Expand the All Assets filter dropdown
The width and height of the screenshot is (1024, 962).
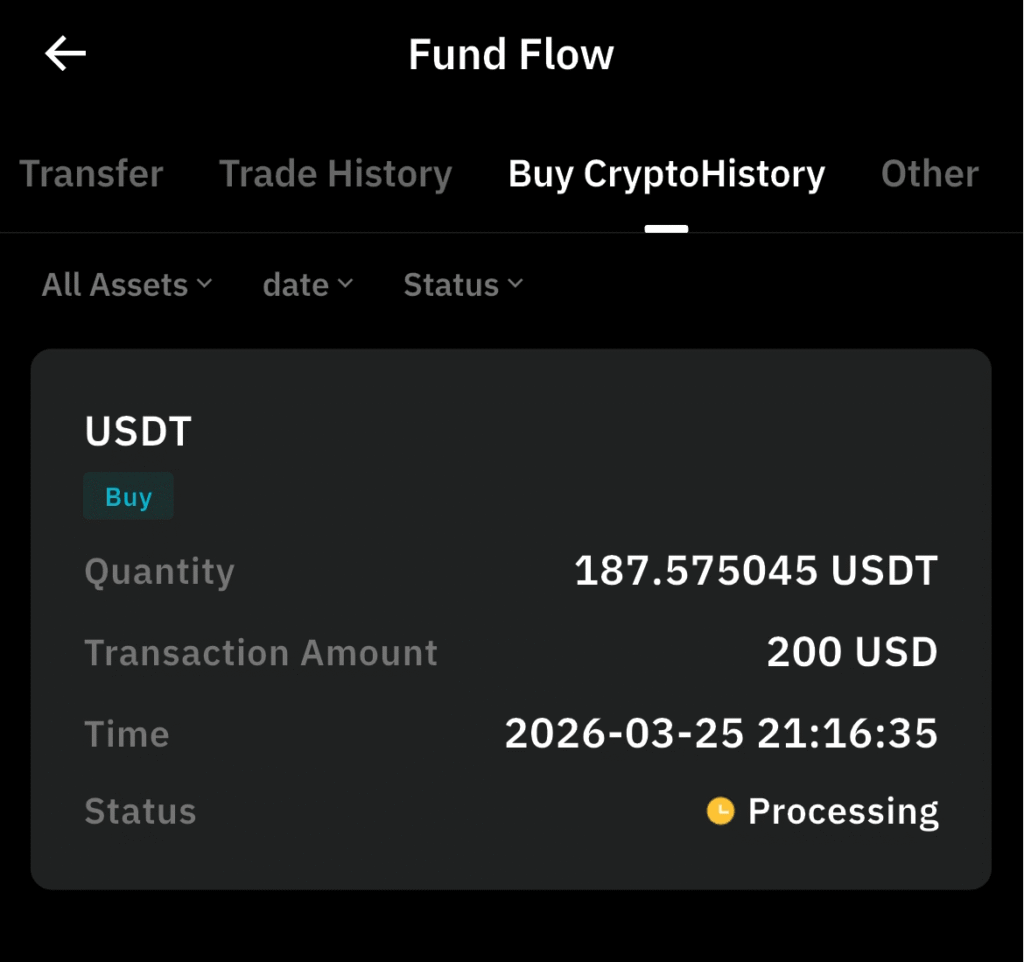(x=127, y=285)
